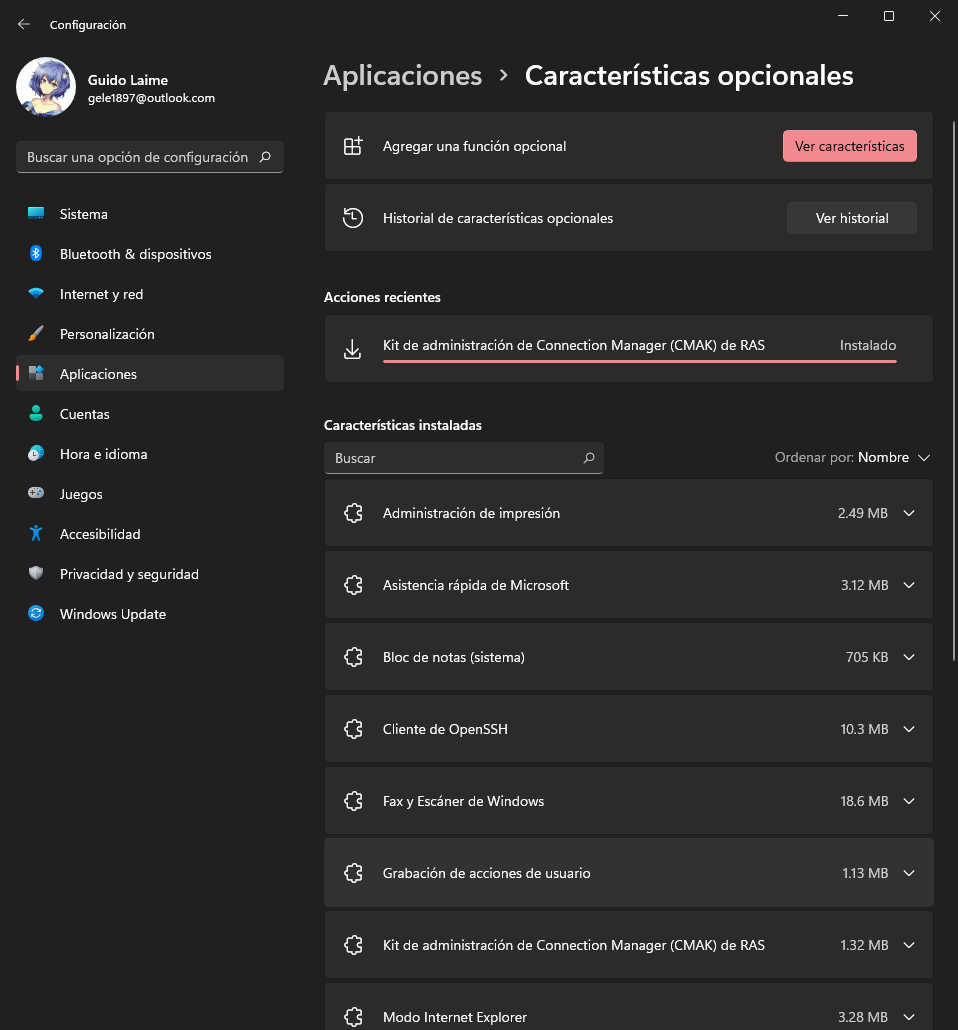Expand the Cliente de OpenSSH entry
This screenshot has width=958, height=1030.
point(909,729)
